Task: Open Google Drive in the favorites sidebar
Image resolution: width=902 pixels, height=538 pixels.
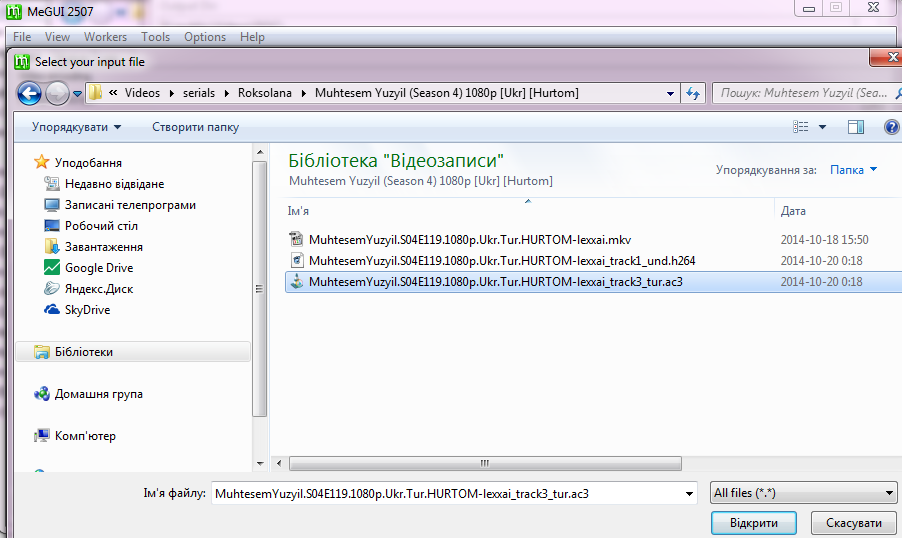Action: (x=98, y=268)
